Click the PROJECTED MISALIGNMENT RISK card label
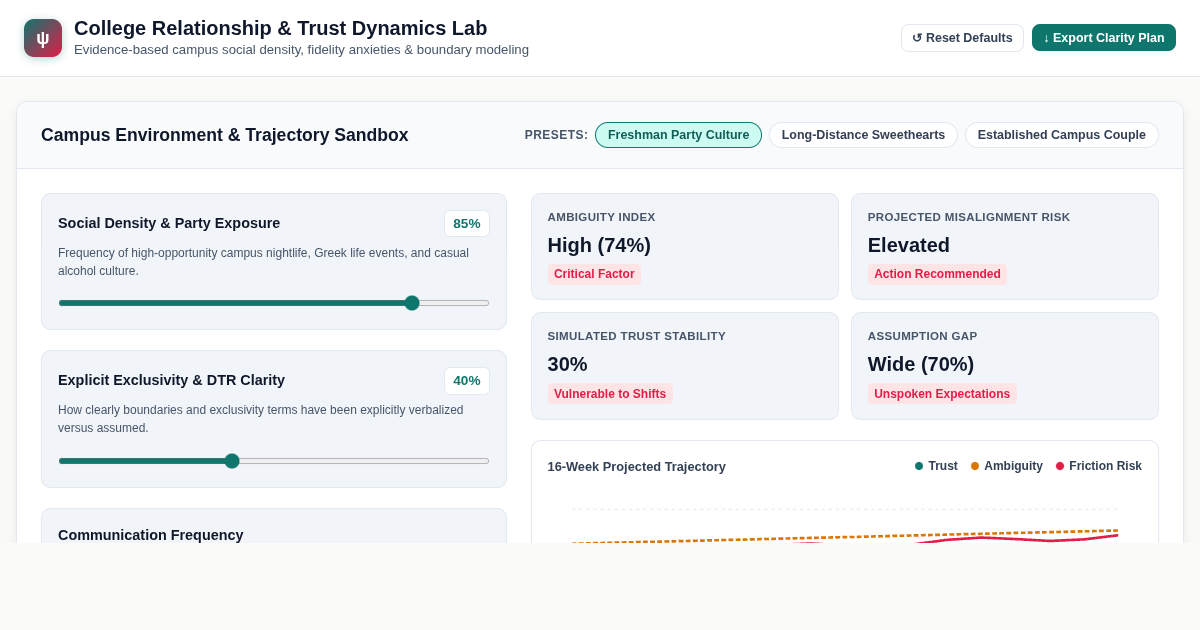 tap(969, 217)
